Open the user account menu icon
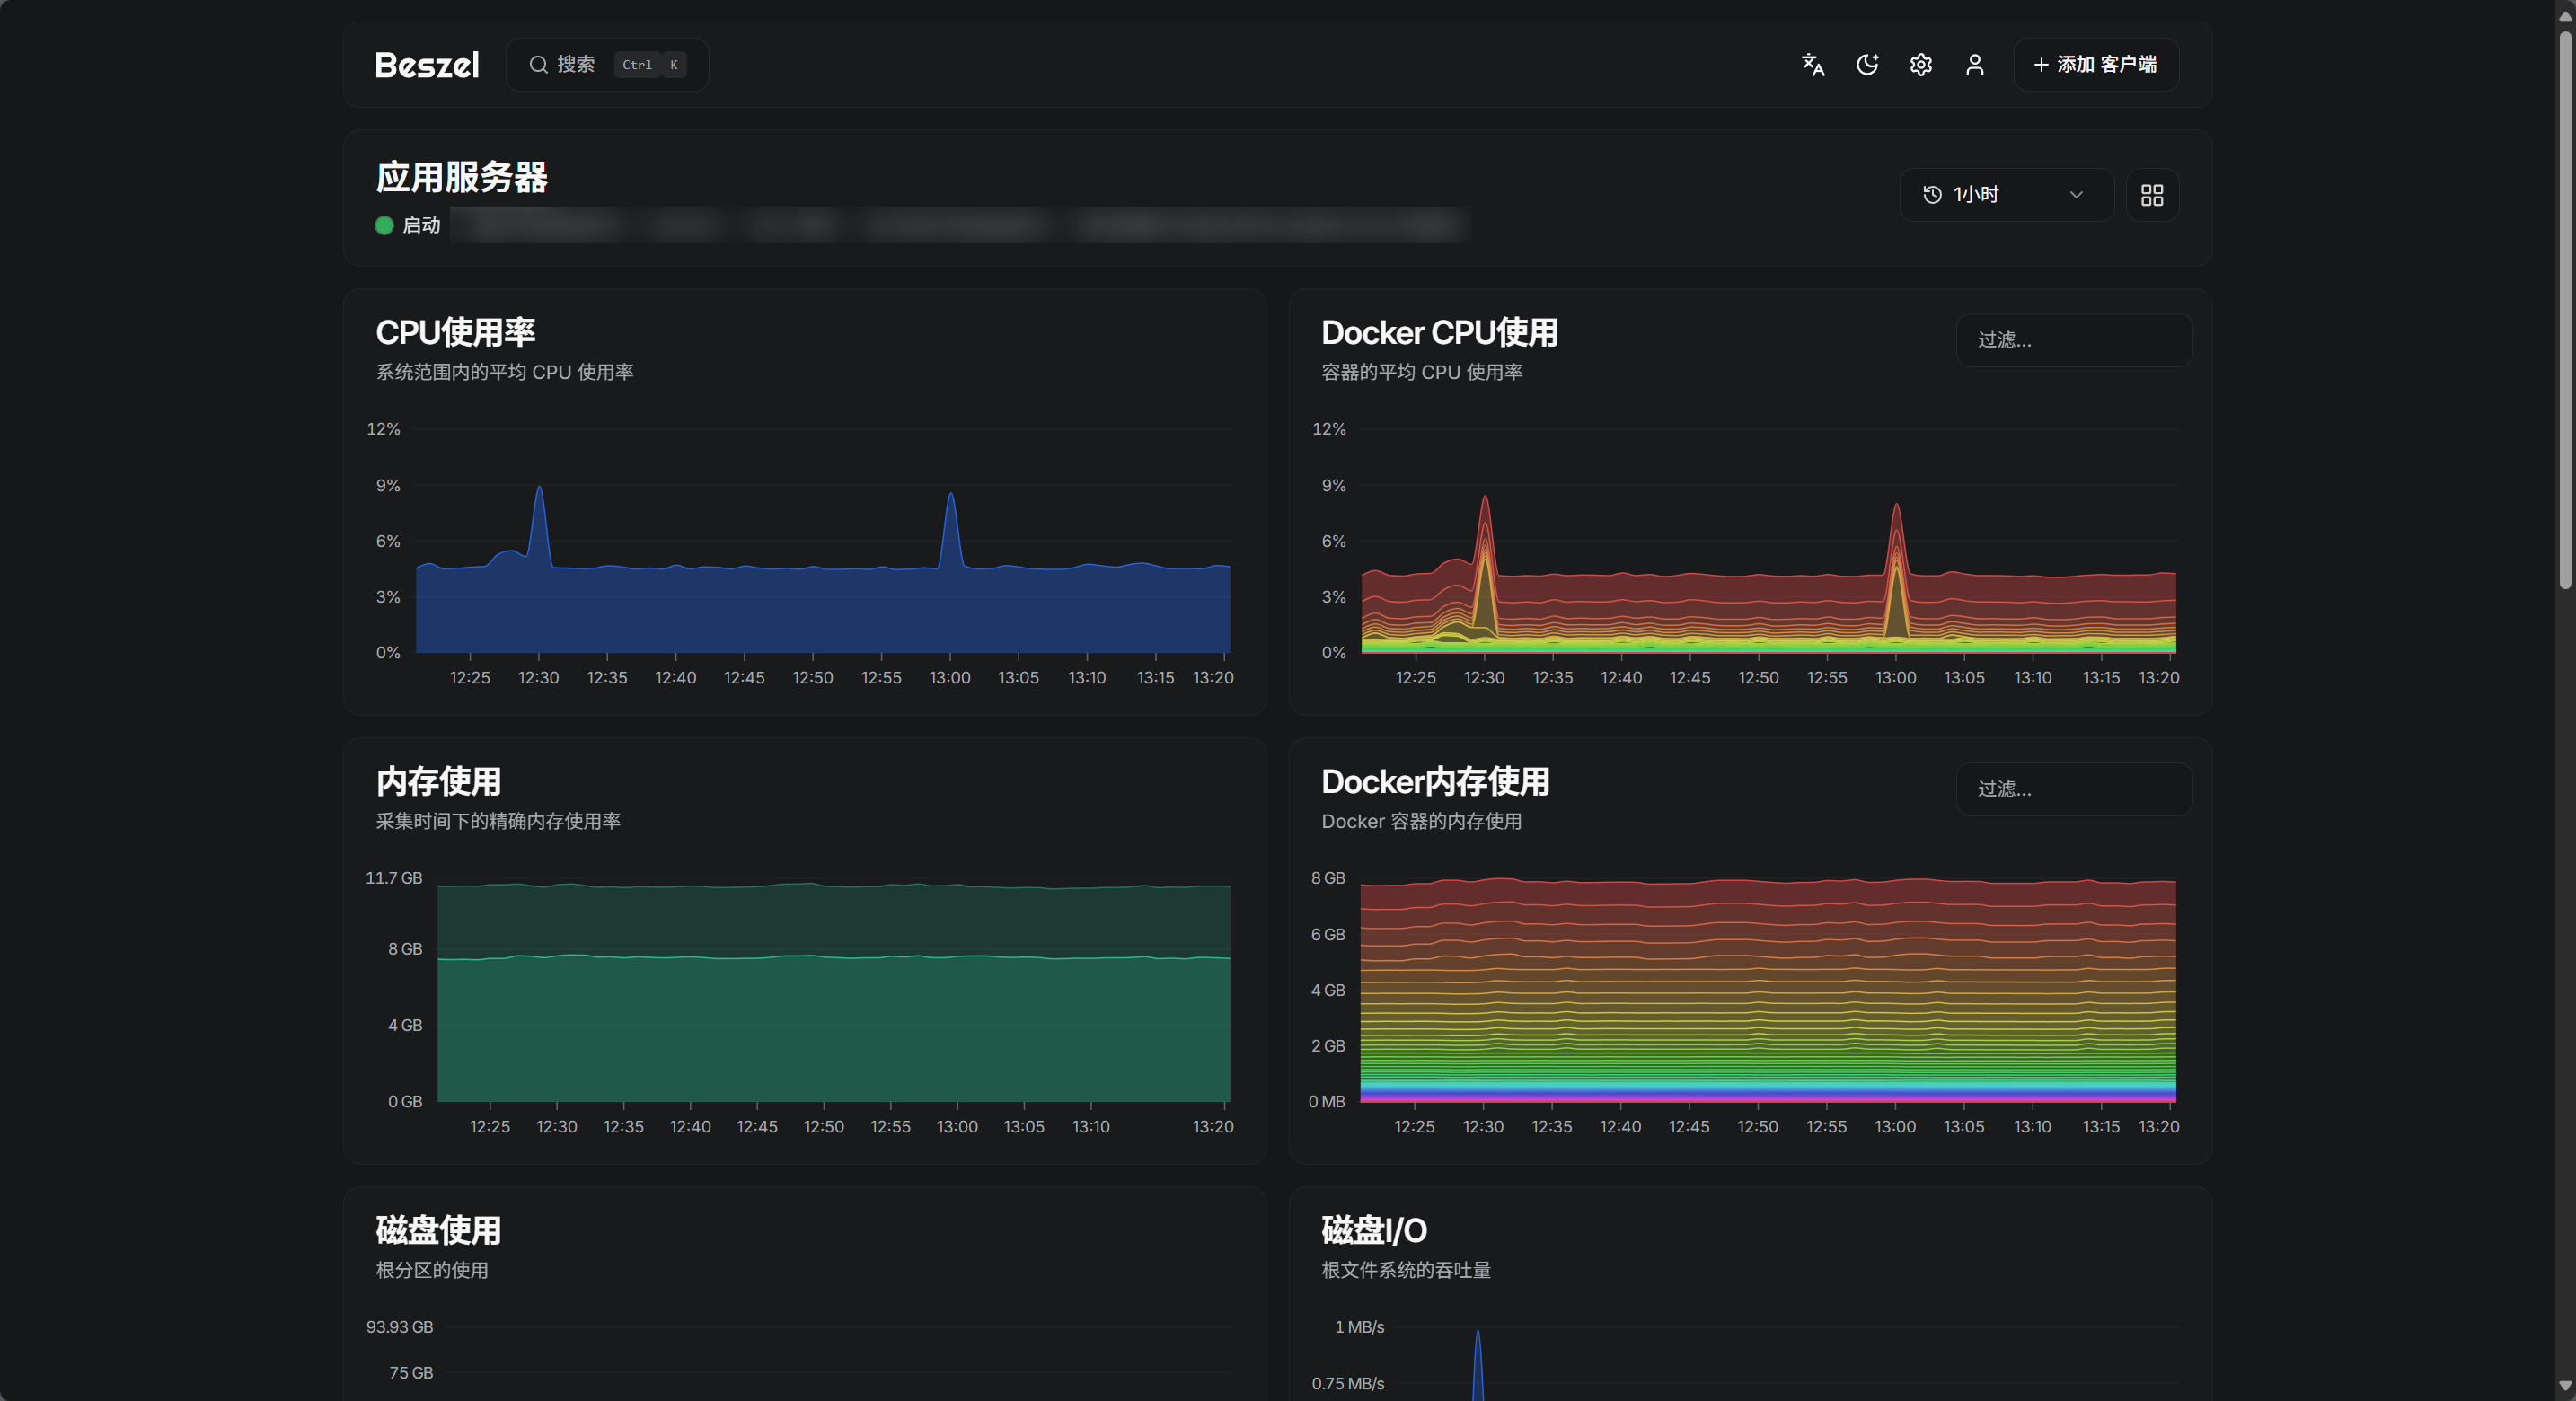This screenshot has height=1401, width=2576. click(1975, 65)
